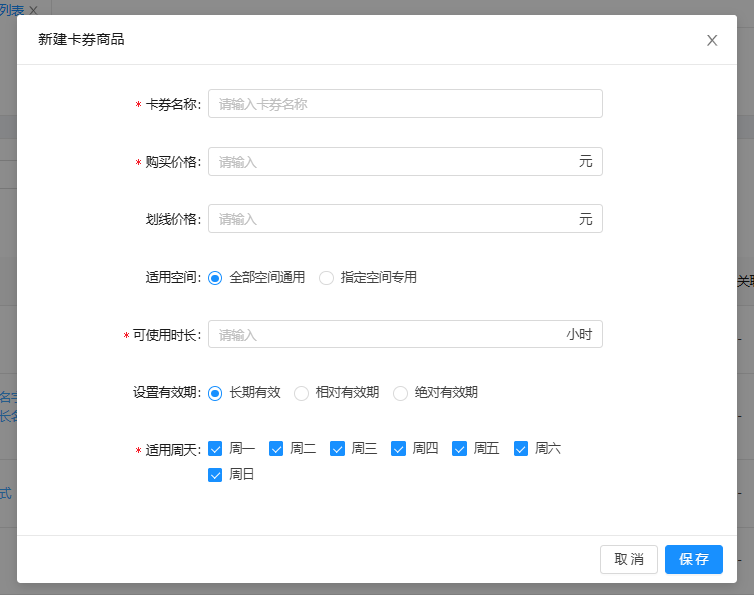Viewport: 754px width, 595px height.
Task: Choose 相对有效期 validity option
Action: point(301,393)
